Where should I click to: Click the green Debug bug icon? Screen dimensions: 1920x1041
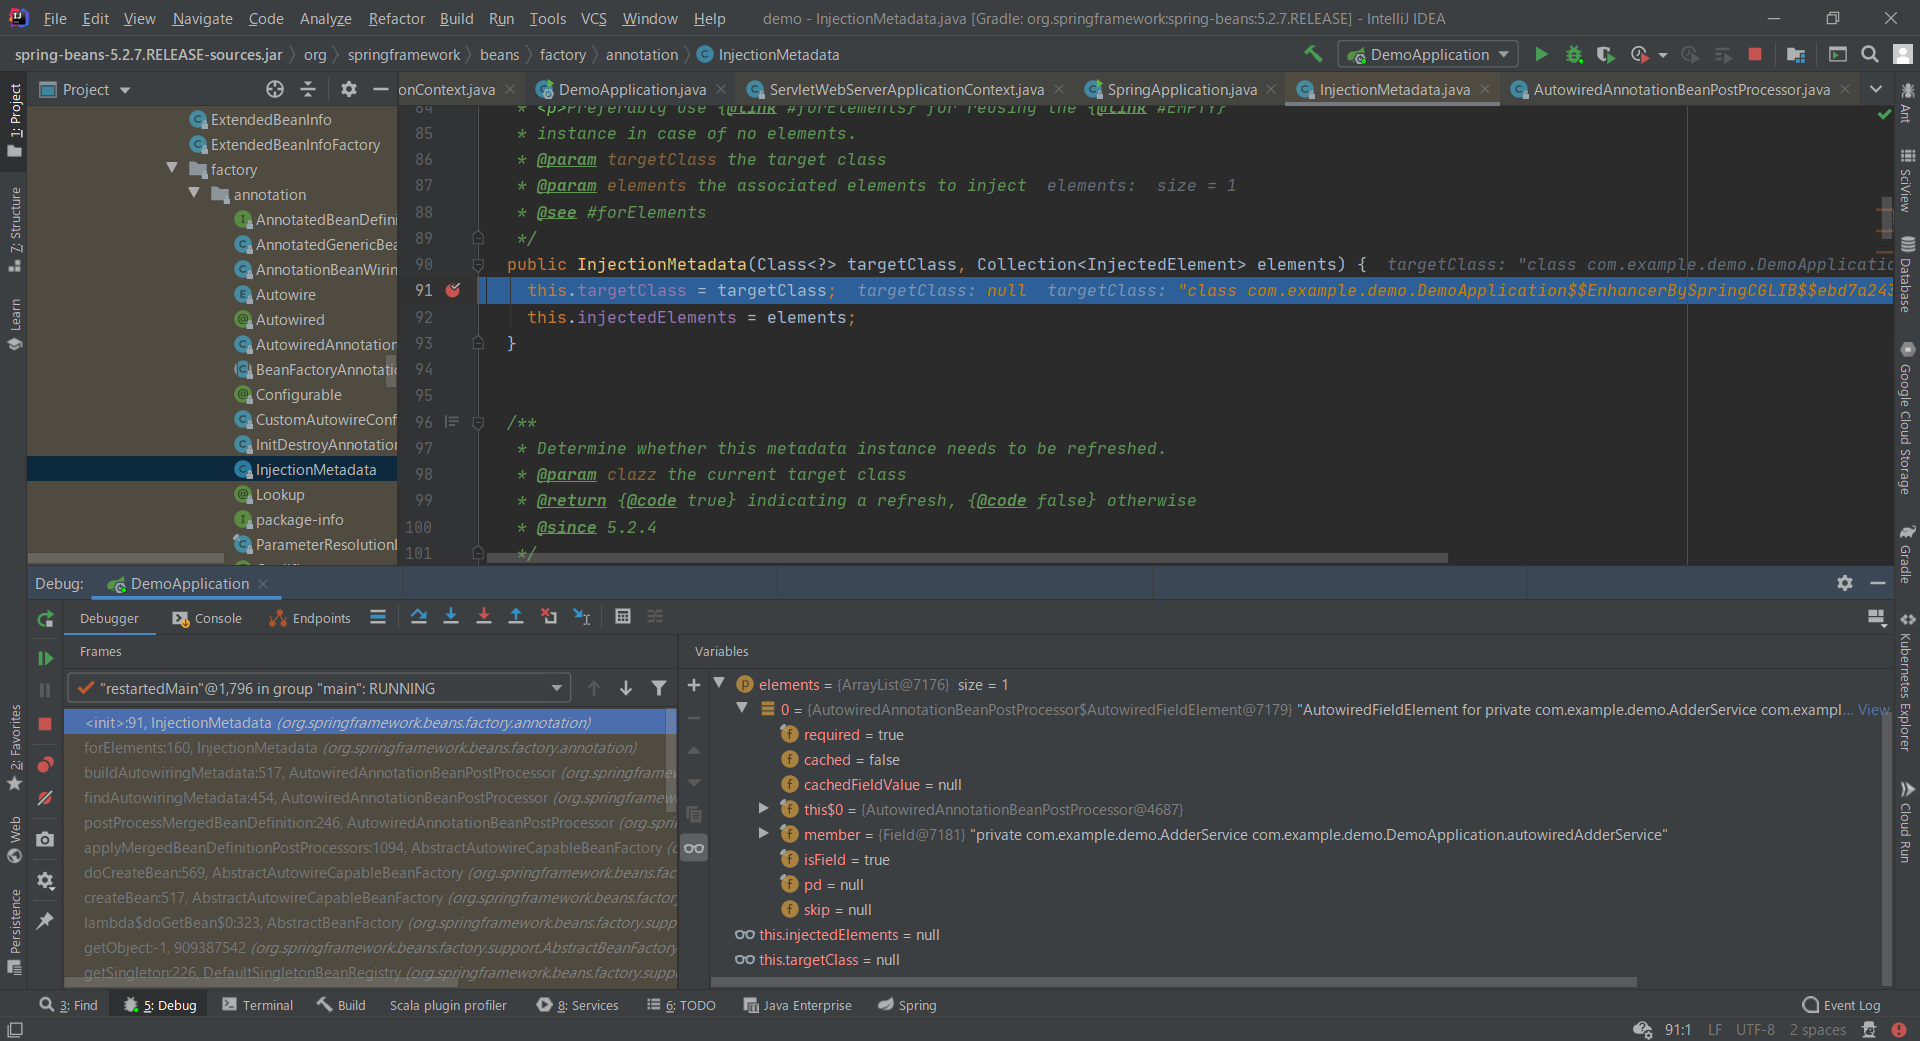click(1574, 54)
